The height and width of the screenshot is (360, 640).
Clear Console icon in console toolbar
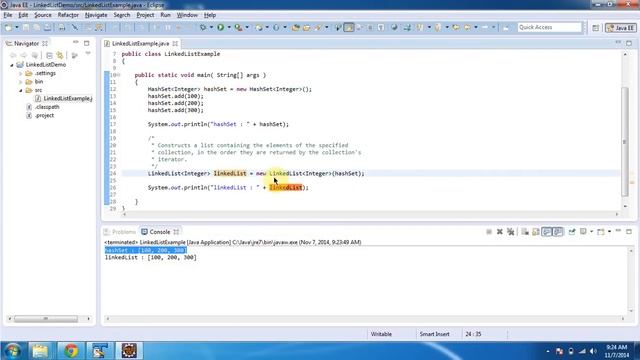tap(525, 232)
